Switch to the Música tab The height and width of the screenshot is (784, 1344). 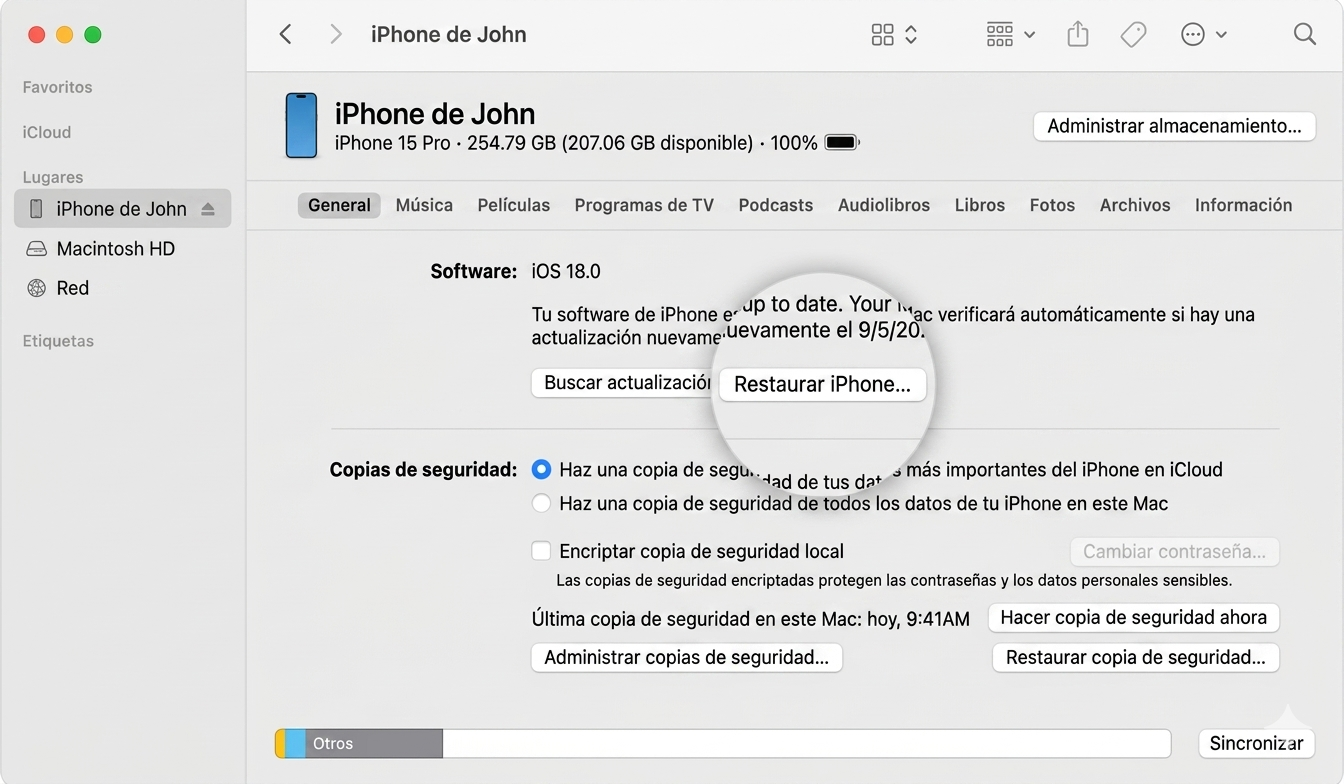pyautogui.click(x=424, y=205)
